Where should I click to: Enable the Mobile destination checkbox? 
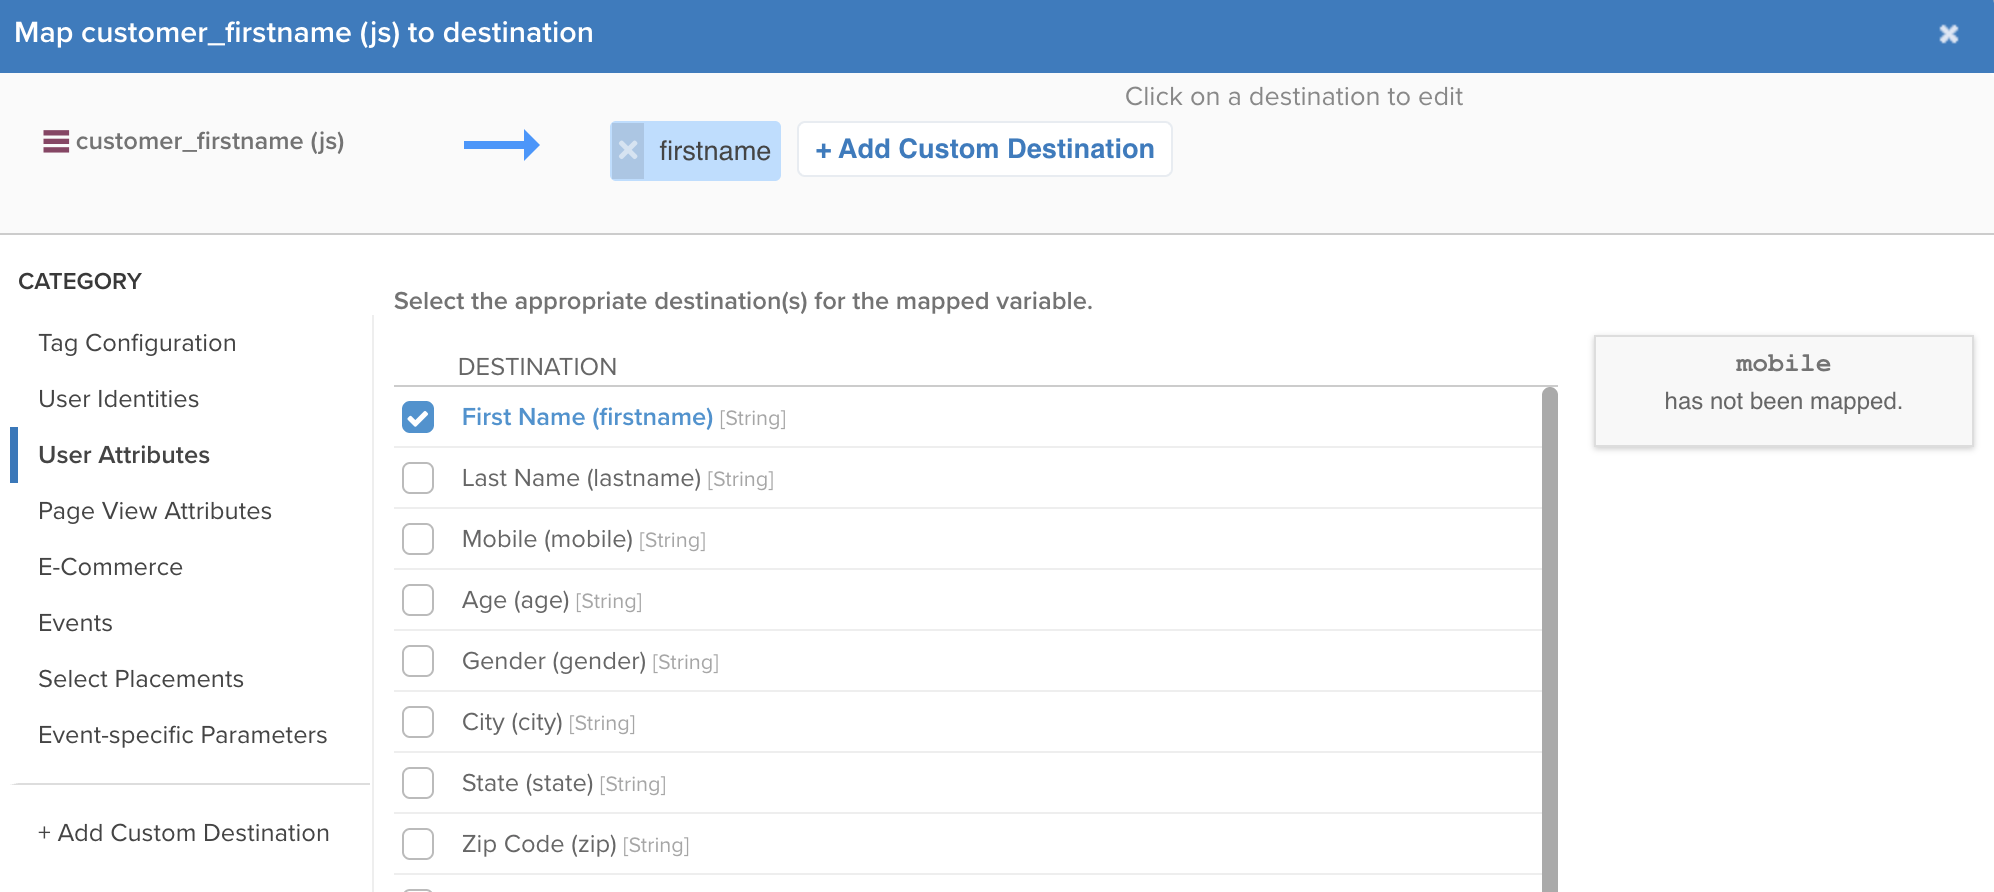tap(418, 539)
